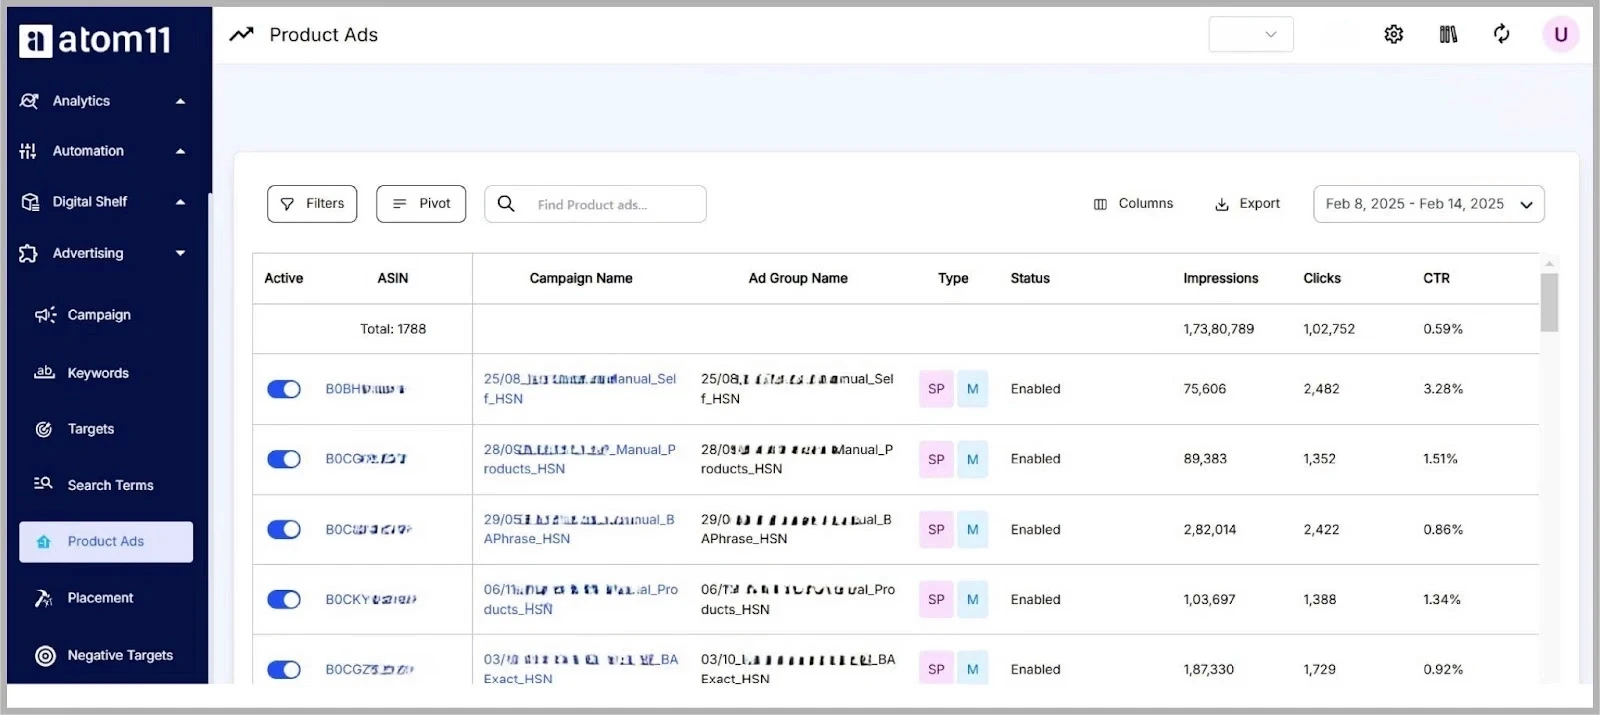Open the settings gear icon
Image resolution: width=1600 pixels, height=715 pixels.
pos(1394,35)
